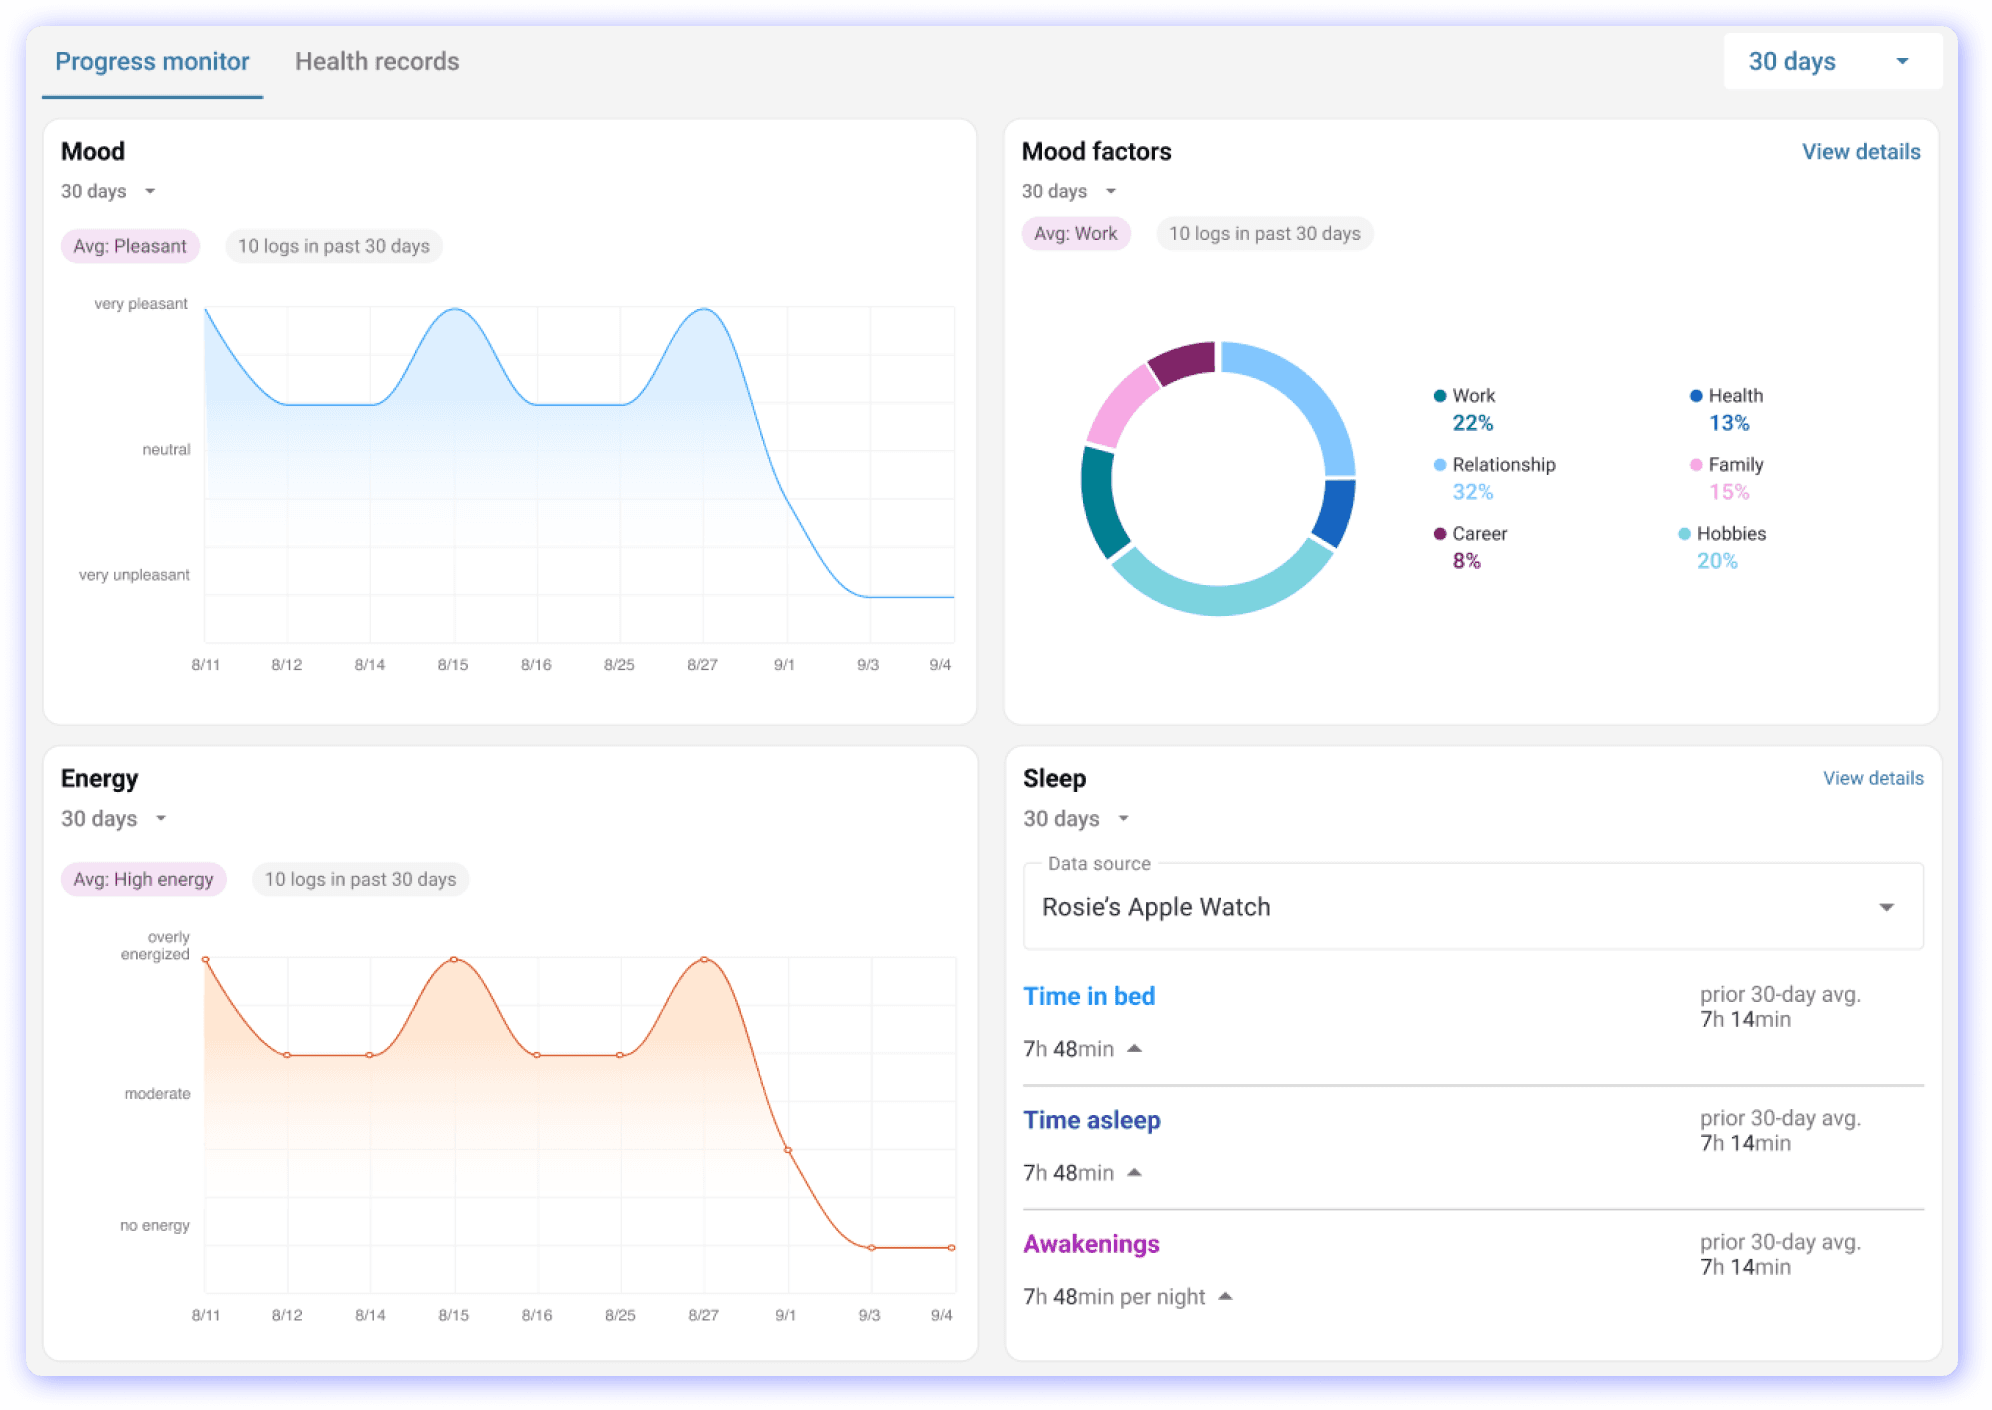This screenshot has height=1410, width=1992.
Task: Select the Progress monitor tab
Action: (152, 62)
